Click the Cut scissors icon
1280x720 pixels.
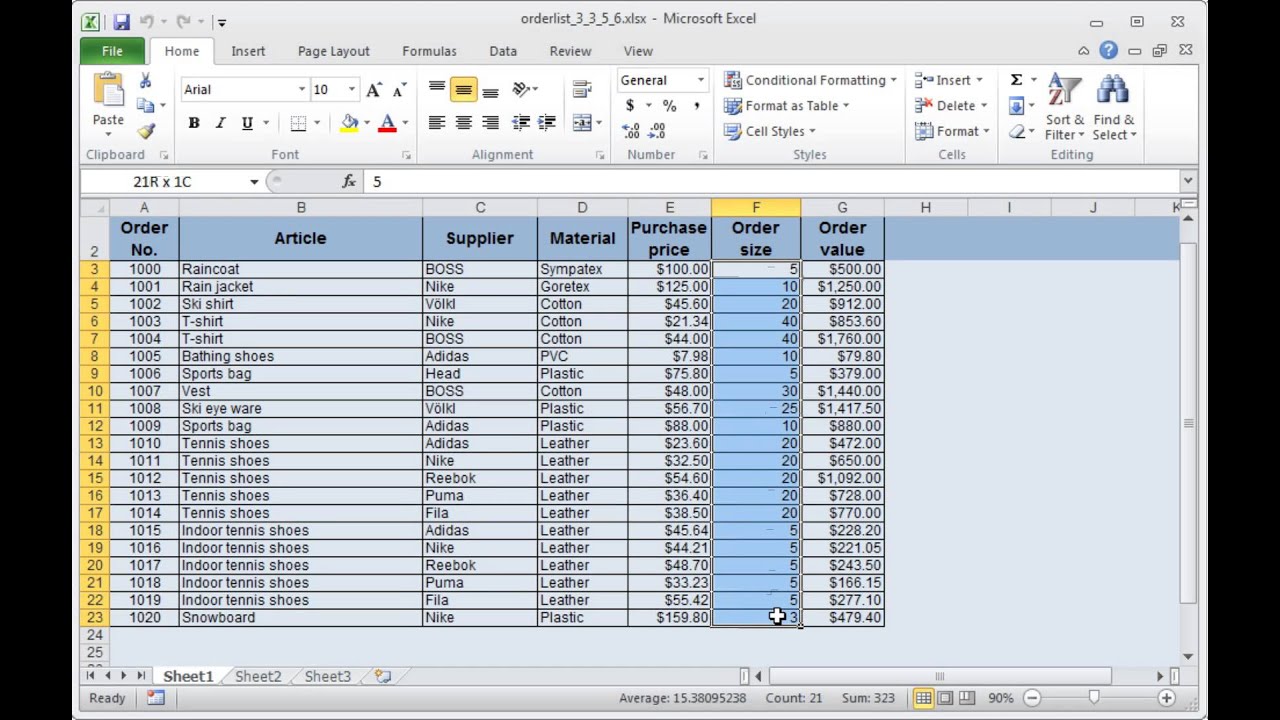pos(146,81)
